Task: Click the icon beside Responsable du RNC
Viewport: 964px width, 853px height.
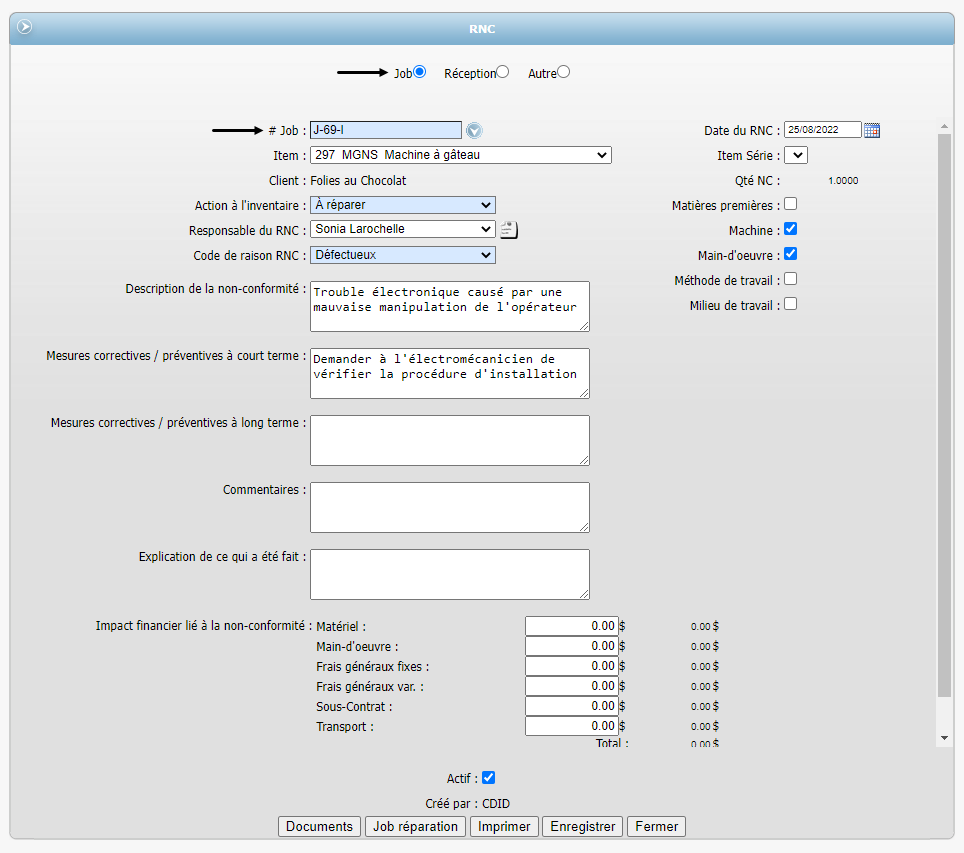Action: (509, 230)
